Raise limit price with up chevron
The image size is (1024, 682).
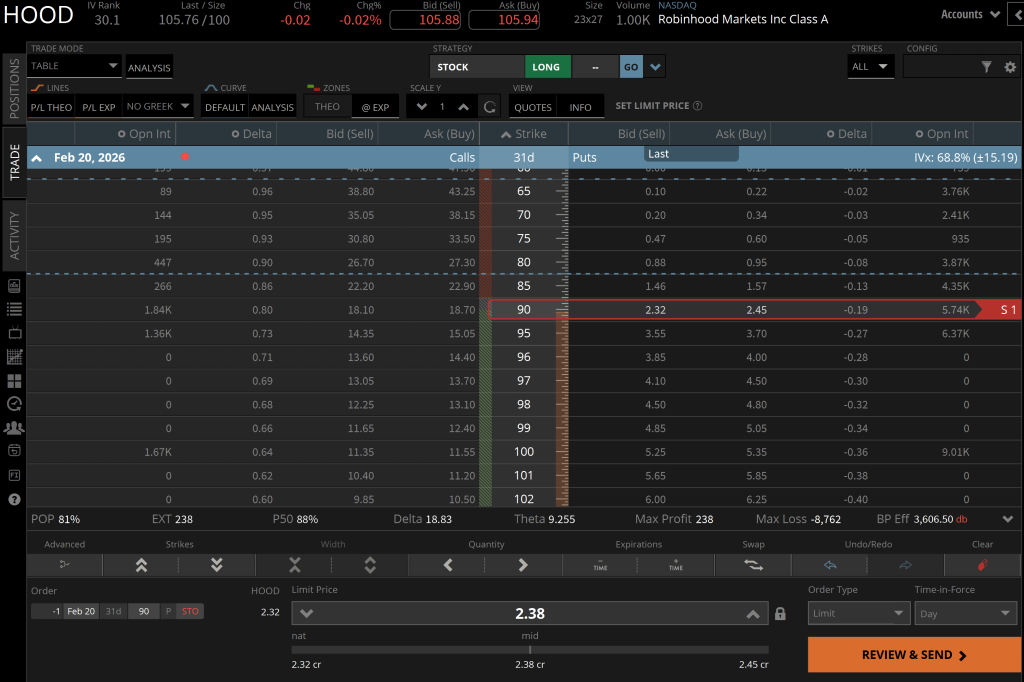click(753, 613)
